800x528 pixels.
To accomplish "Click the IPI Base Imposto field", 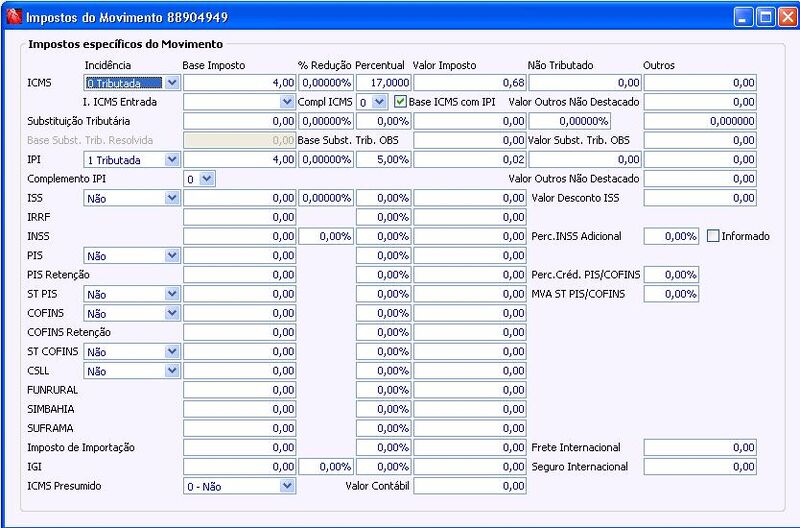I will [240, 160].
